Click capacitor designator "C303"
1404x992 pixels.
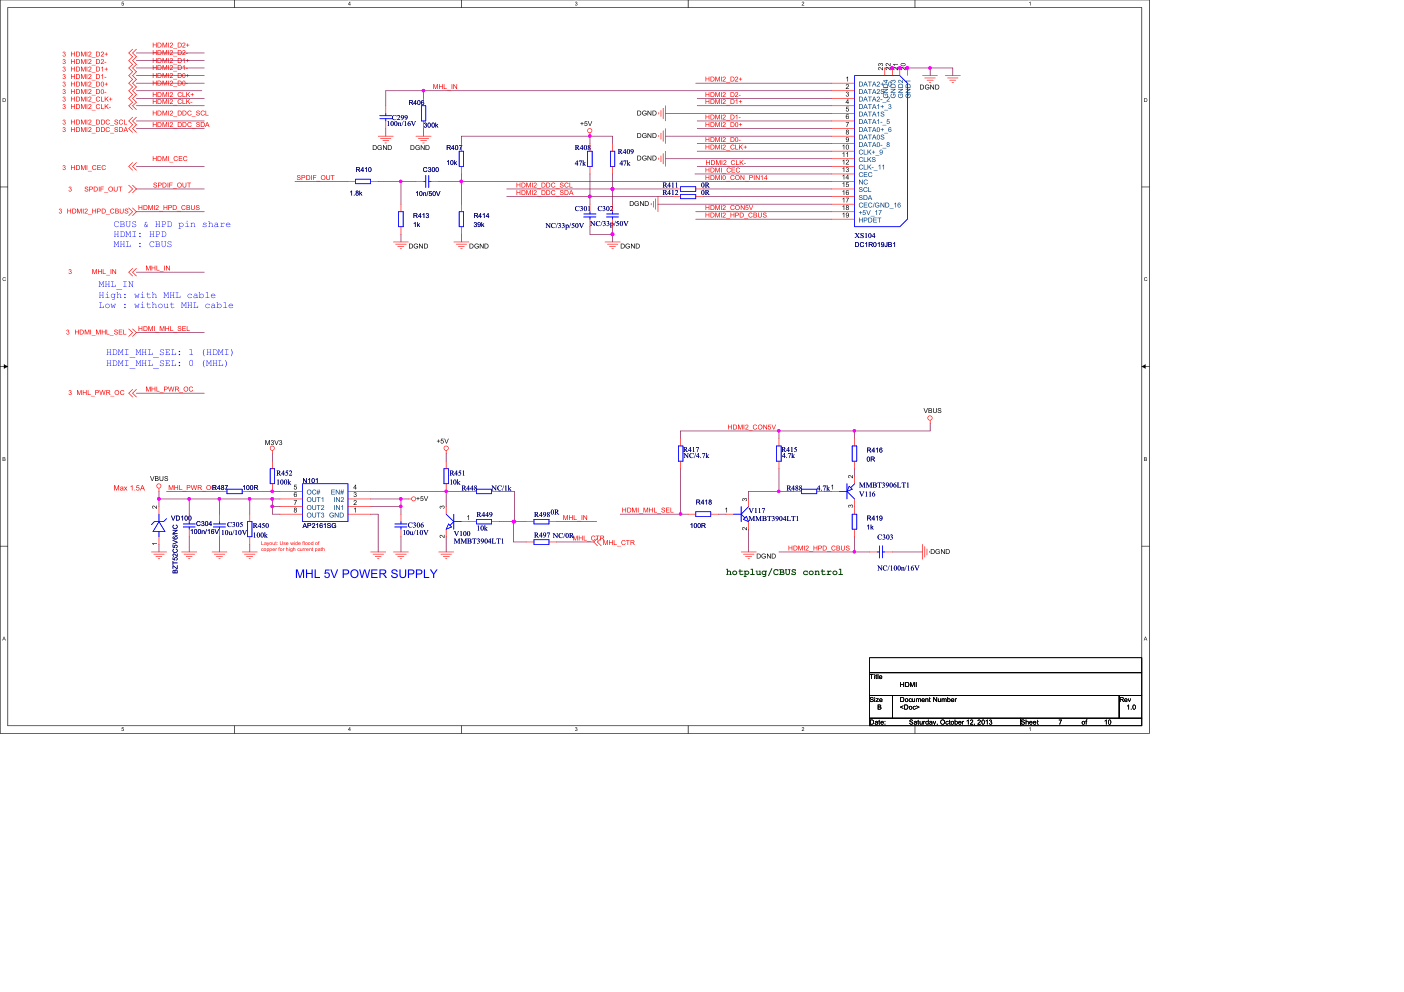[x=885, y=538]
